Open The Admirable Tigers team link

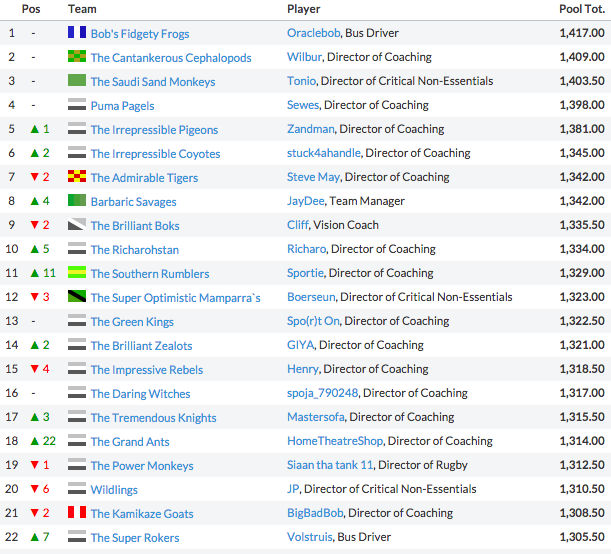click(145, 178)
